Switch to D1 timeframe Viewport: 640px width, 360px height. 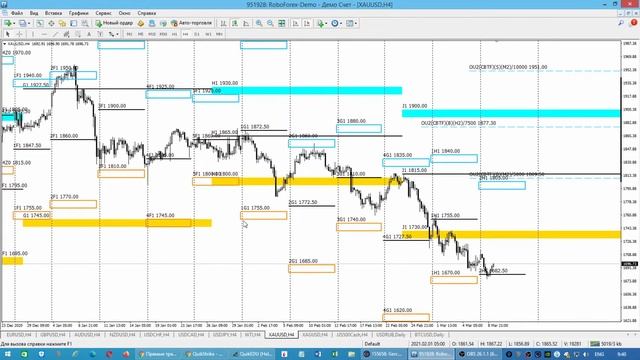[x=197, y=34]
